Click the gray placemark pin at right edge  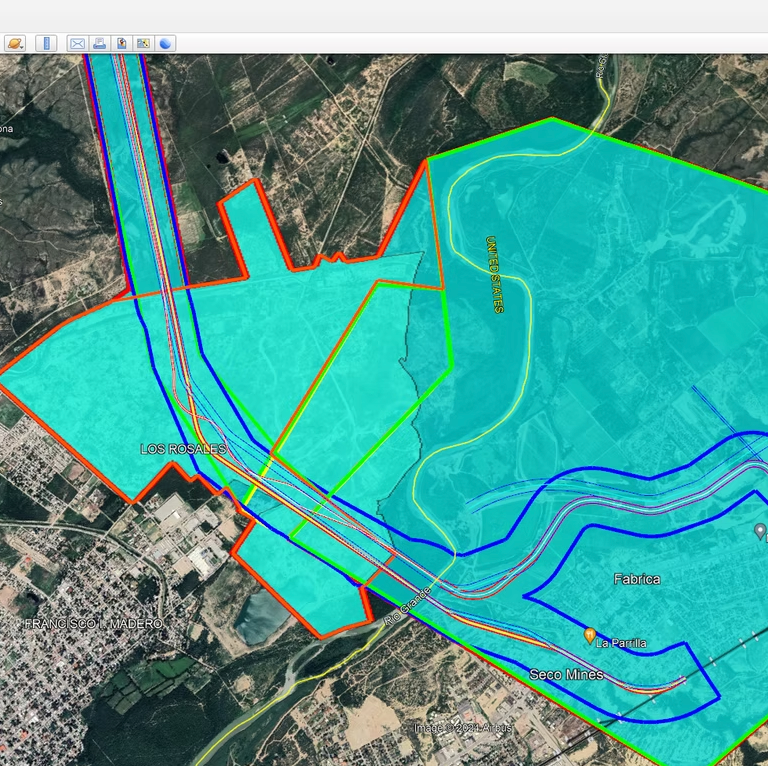click(760, 530)
